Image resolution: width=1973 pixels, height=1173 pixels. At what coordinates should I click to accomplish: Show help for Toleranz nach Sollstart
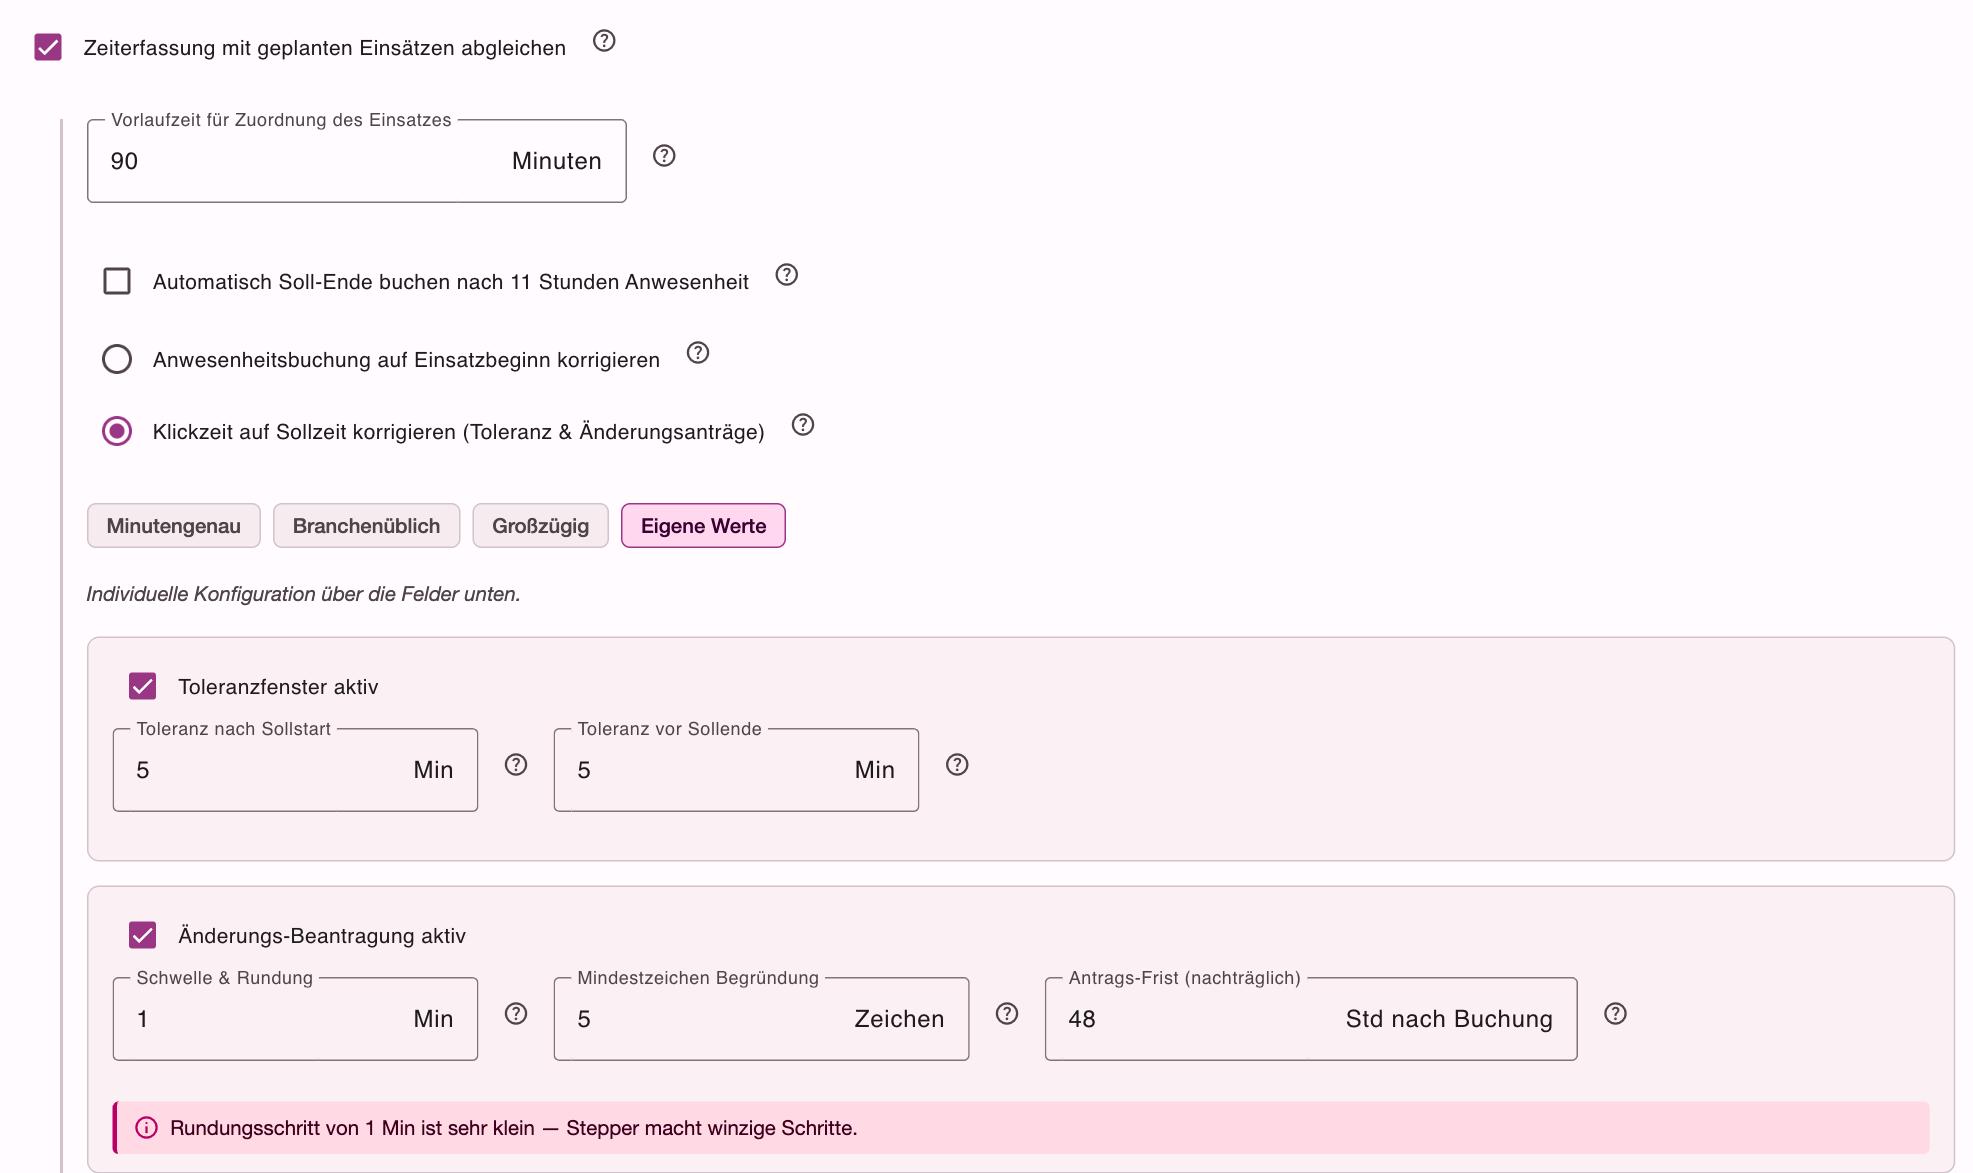[516, 765]
